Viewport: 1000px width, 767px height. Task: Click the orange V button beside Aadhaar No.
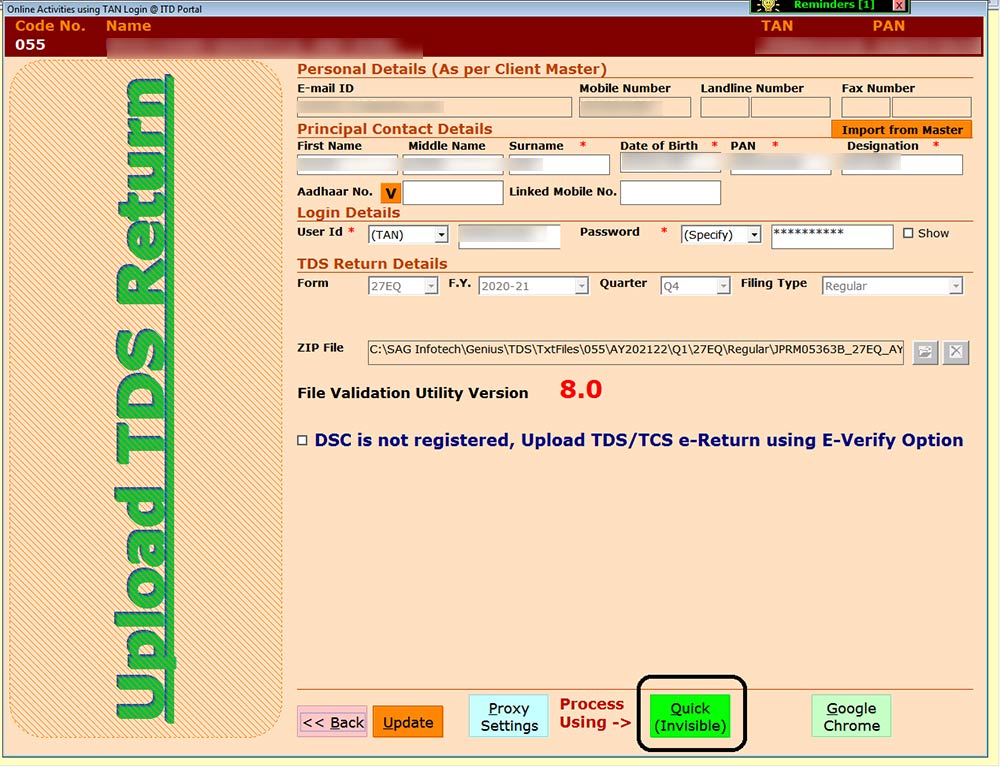tap(390, 193)
